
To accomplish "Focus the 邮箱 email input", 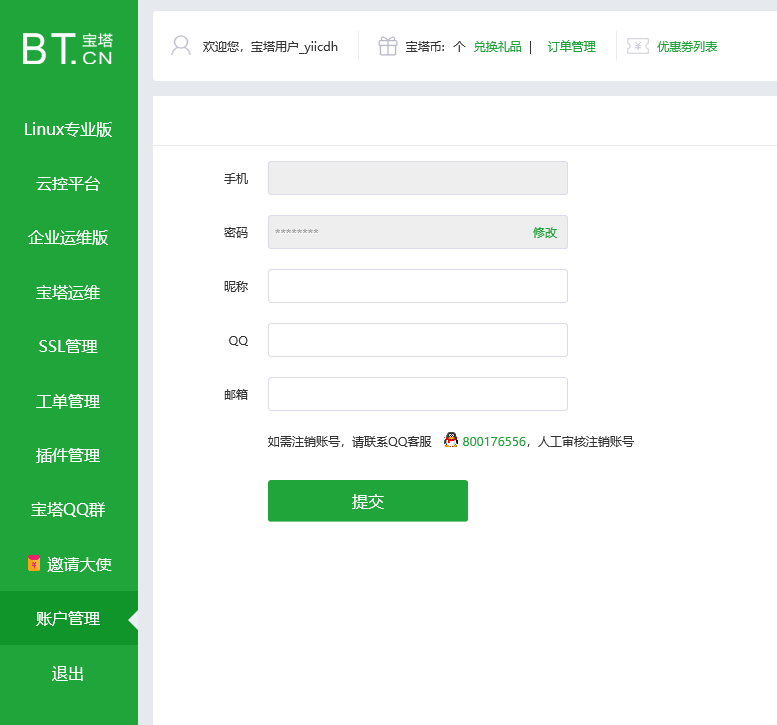I will [418, 394].
